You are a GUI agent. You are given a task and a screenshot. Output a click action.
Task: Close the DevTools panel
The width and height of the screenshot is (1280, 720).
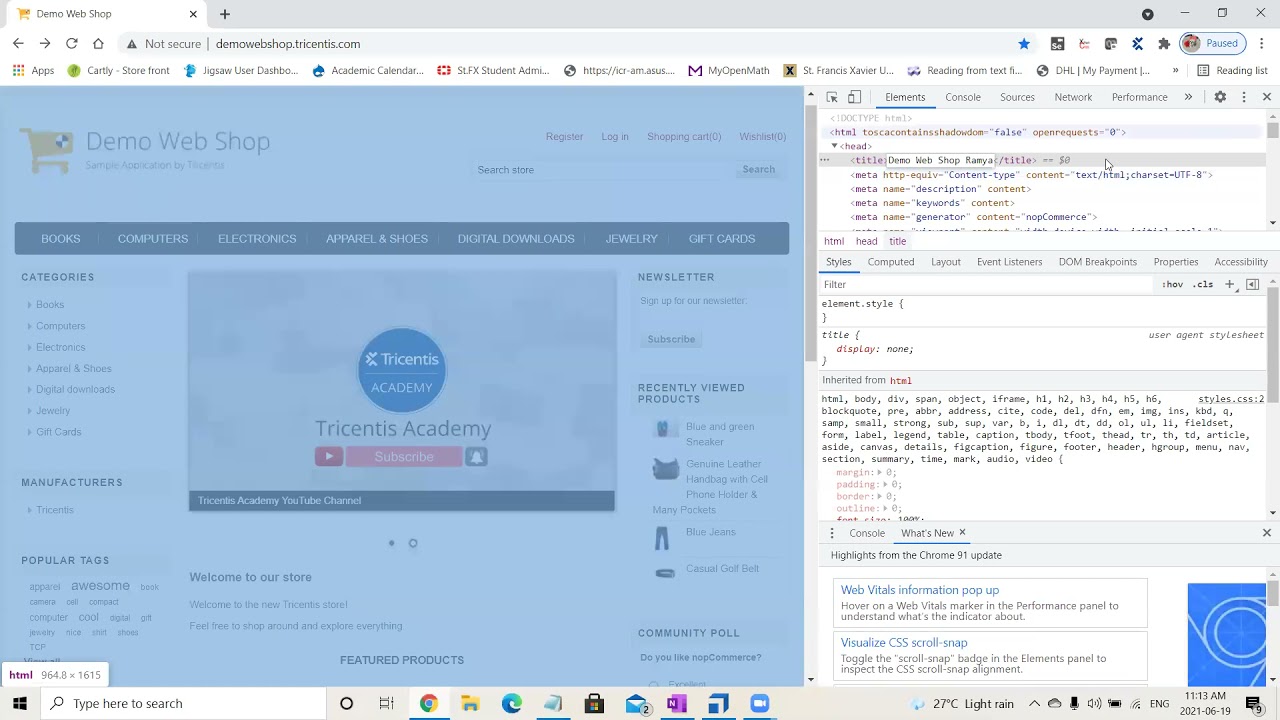[x=1267, y=97]
